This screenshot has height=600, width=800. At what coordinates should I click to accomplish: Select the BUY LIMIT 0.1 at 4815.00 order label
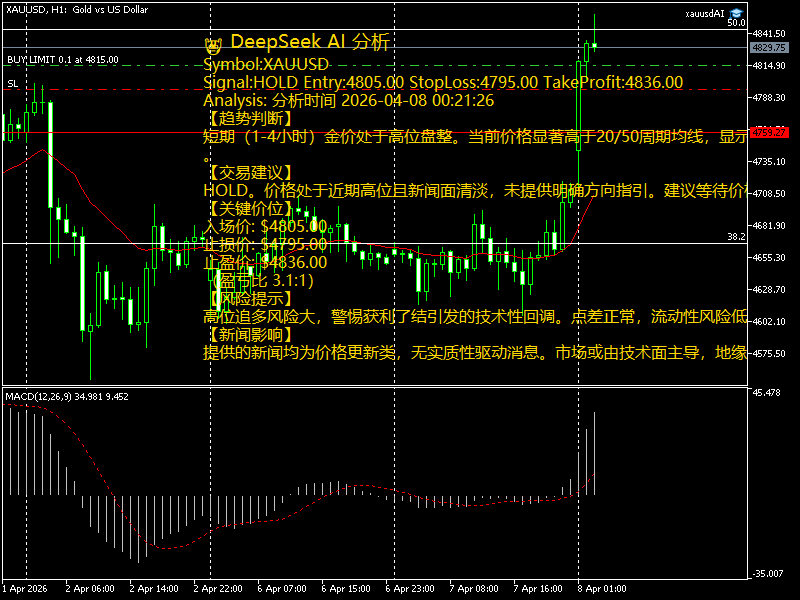(62, 59)
